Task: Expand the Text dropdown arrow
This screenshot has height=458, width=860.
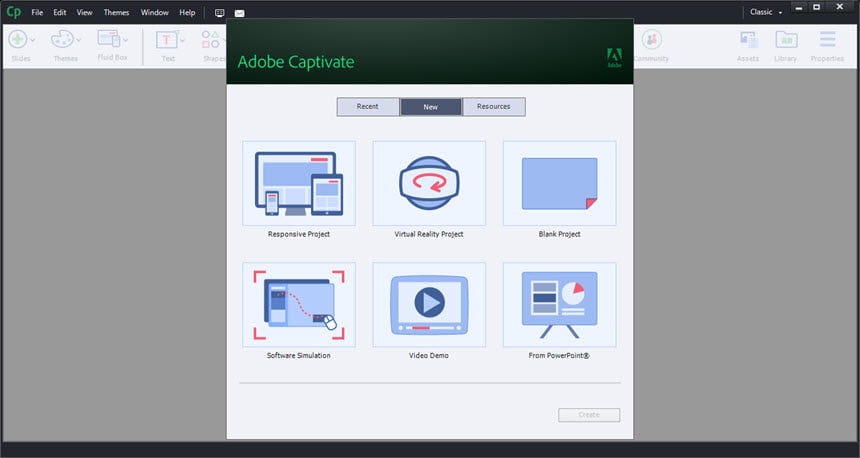Action: coord(183,40)
